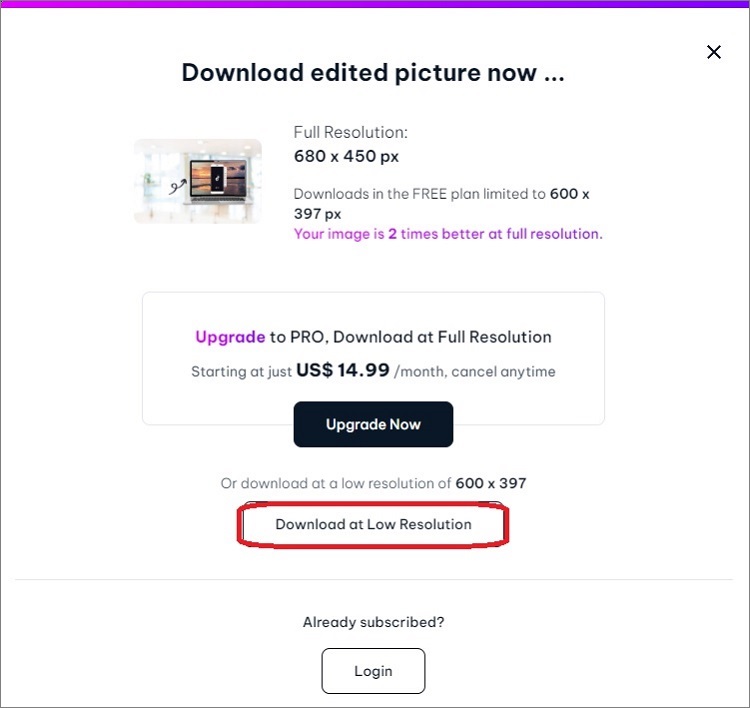This screenshot has width=750, height=708.
Task: Click the bold 600 x 397 below Upgrade Now
Action: (491, 483)
